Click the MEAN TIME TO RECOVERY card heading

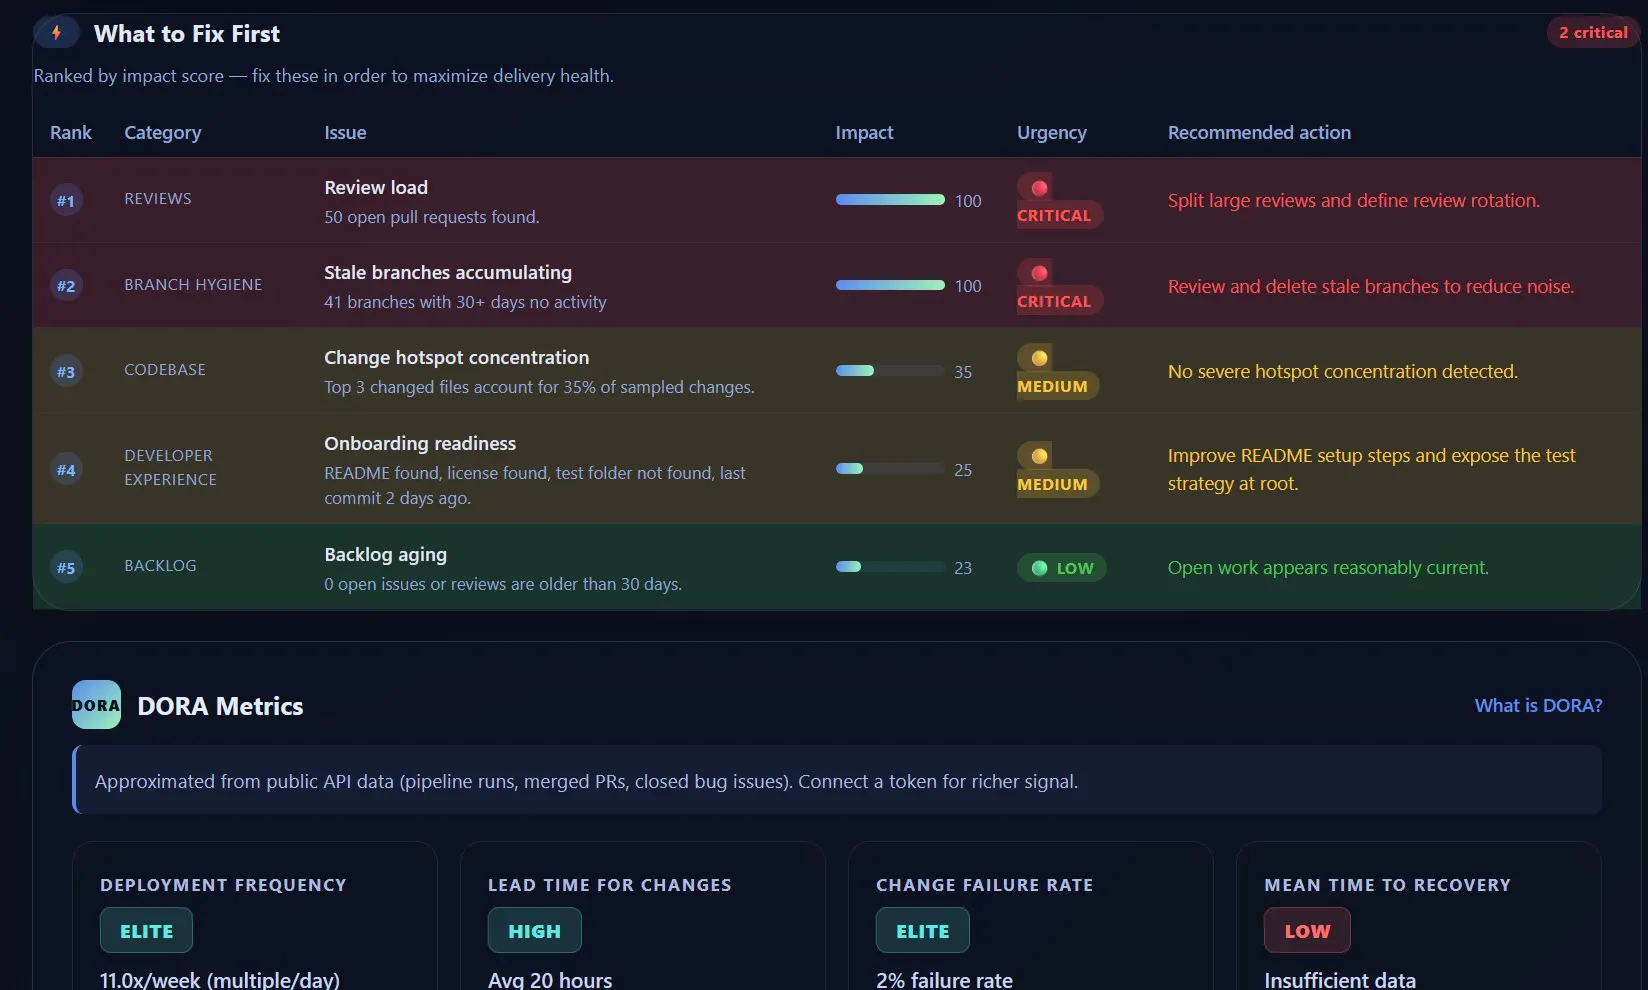tap(1388, 885)
